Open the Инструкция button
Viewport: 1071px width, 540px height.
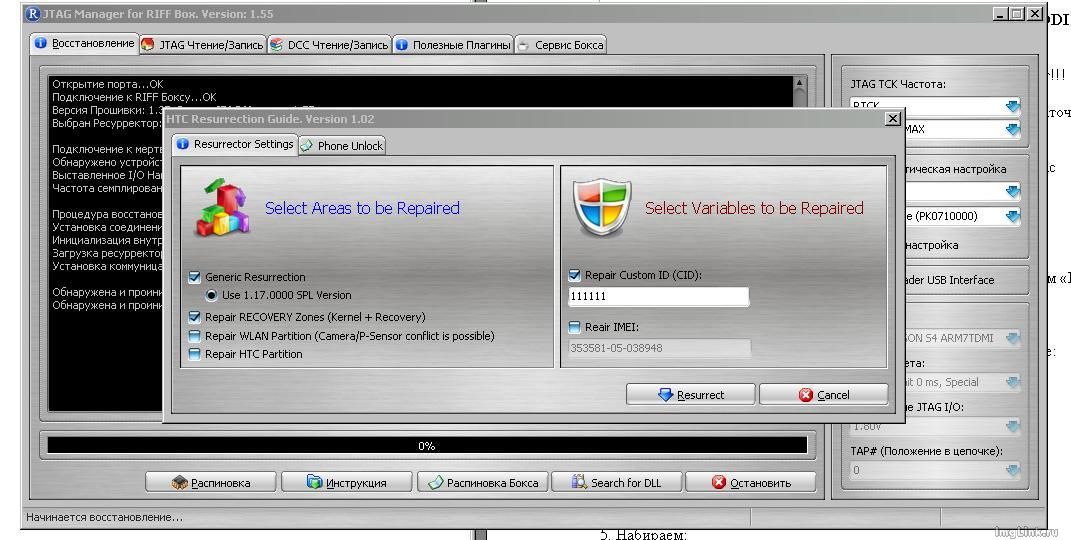click(346, 483)
